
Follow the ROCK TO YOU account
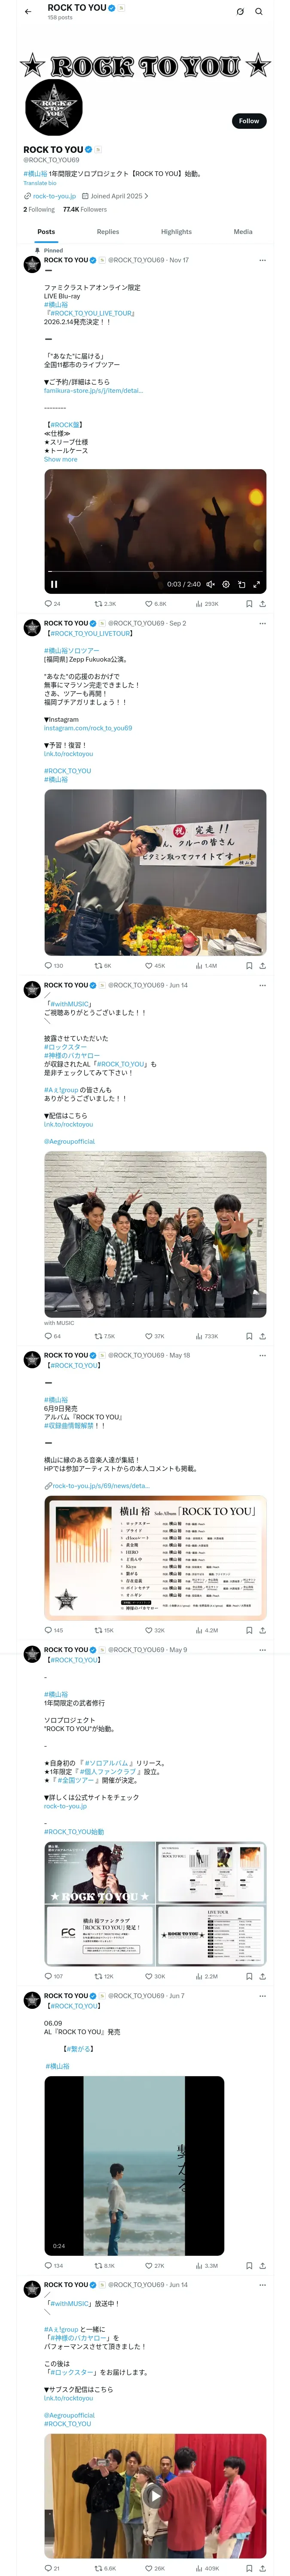point(248,120)
